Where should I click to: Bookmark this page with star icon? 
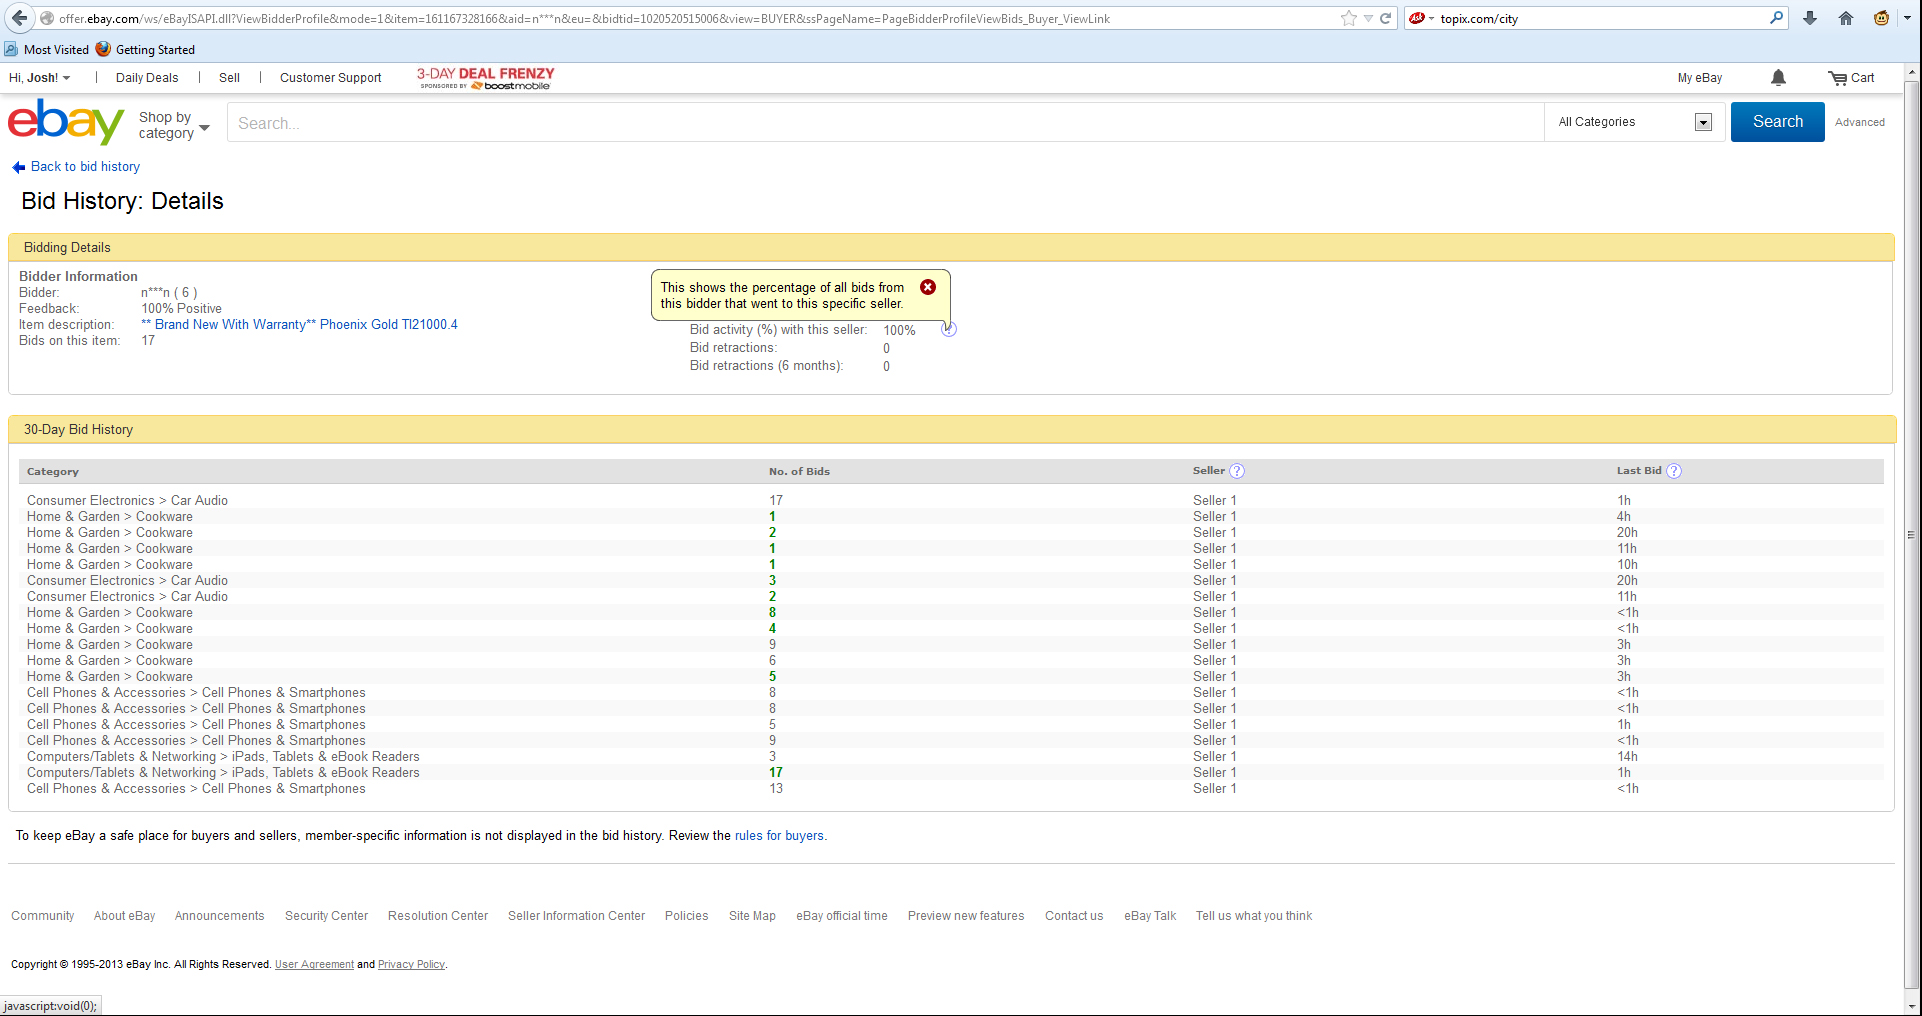(x=1348, y=18)
